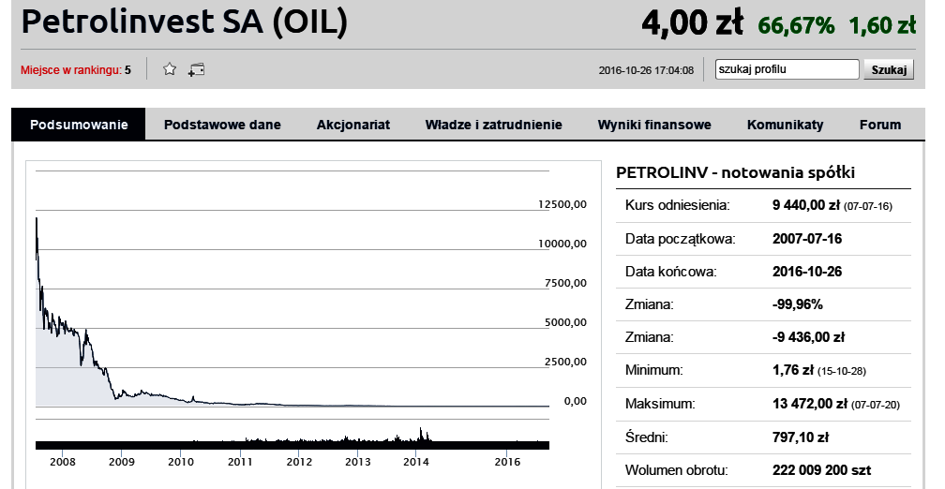
Task: Click the 2012 label on chart timeline
Action: (299, 462)
